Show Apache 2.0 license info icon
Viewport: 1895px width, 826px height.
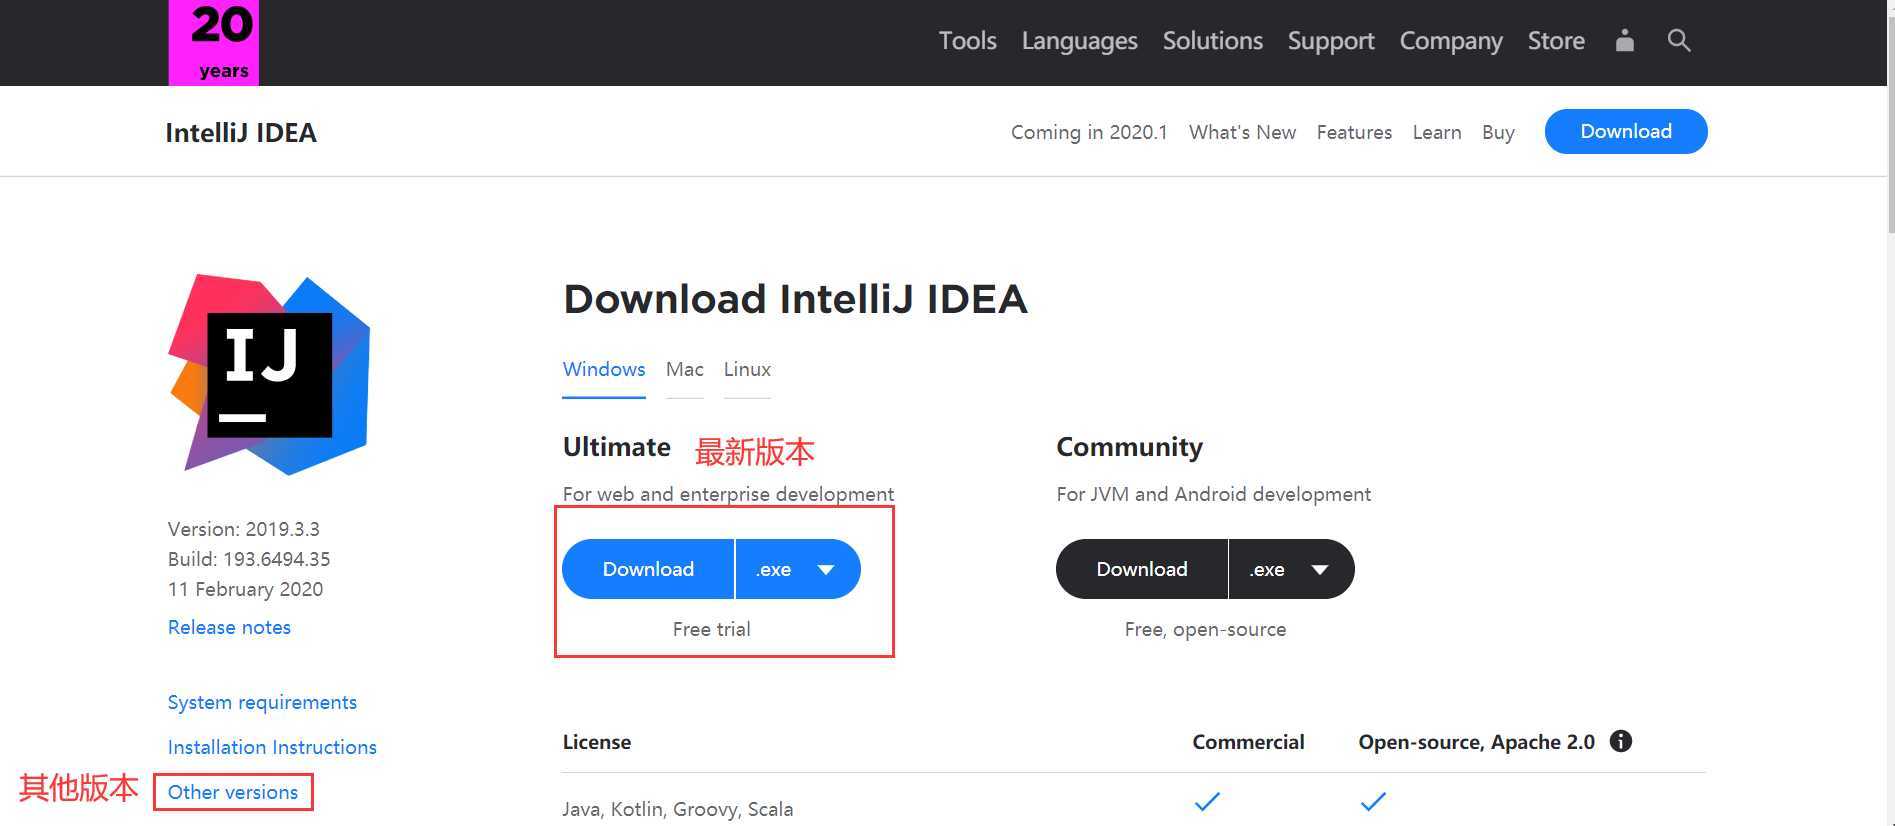coord(1621,741)
